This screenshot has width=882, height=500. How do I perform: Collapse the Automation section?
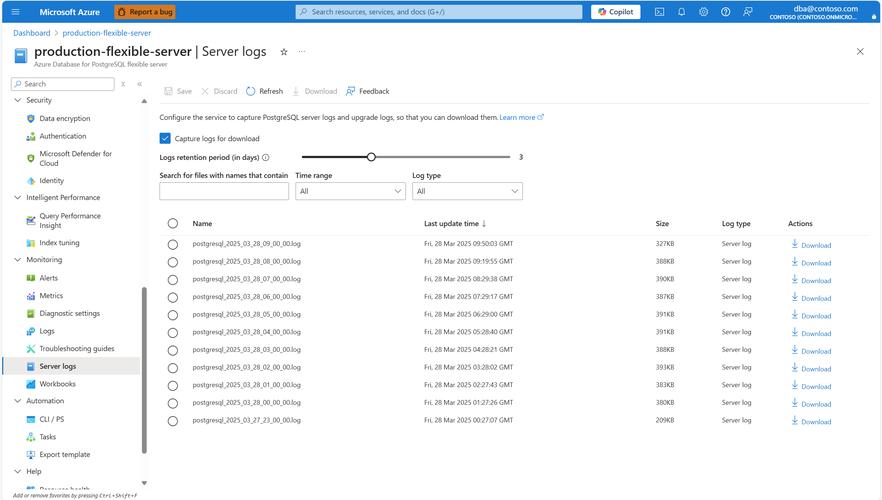pos(17,401)
